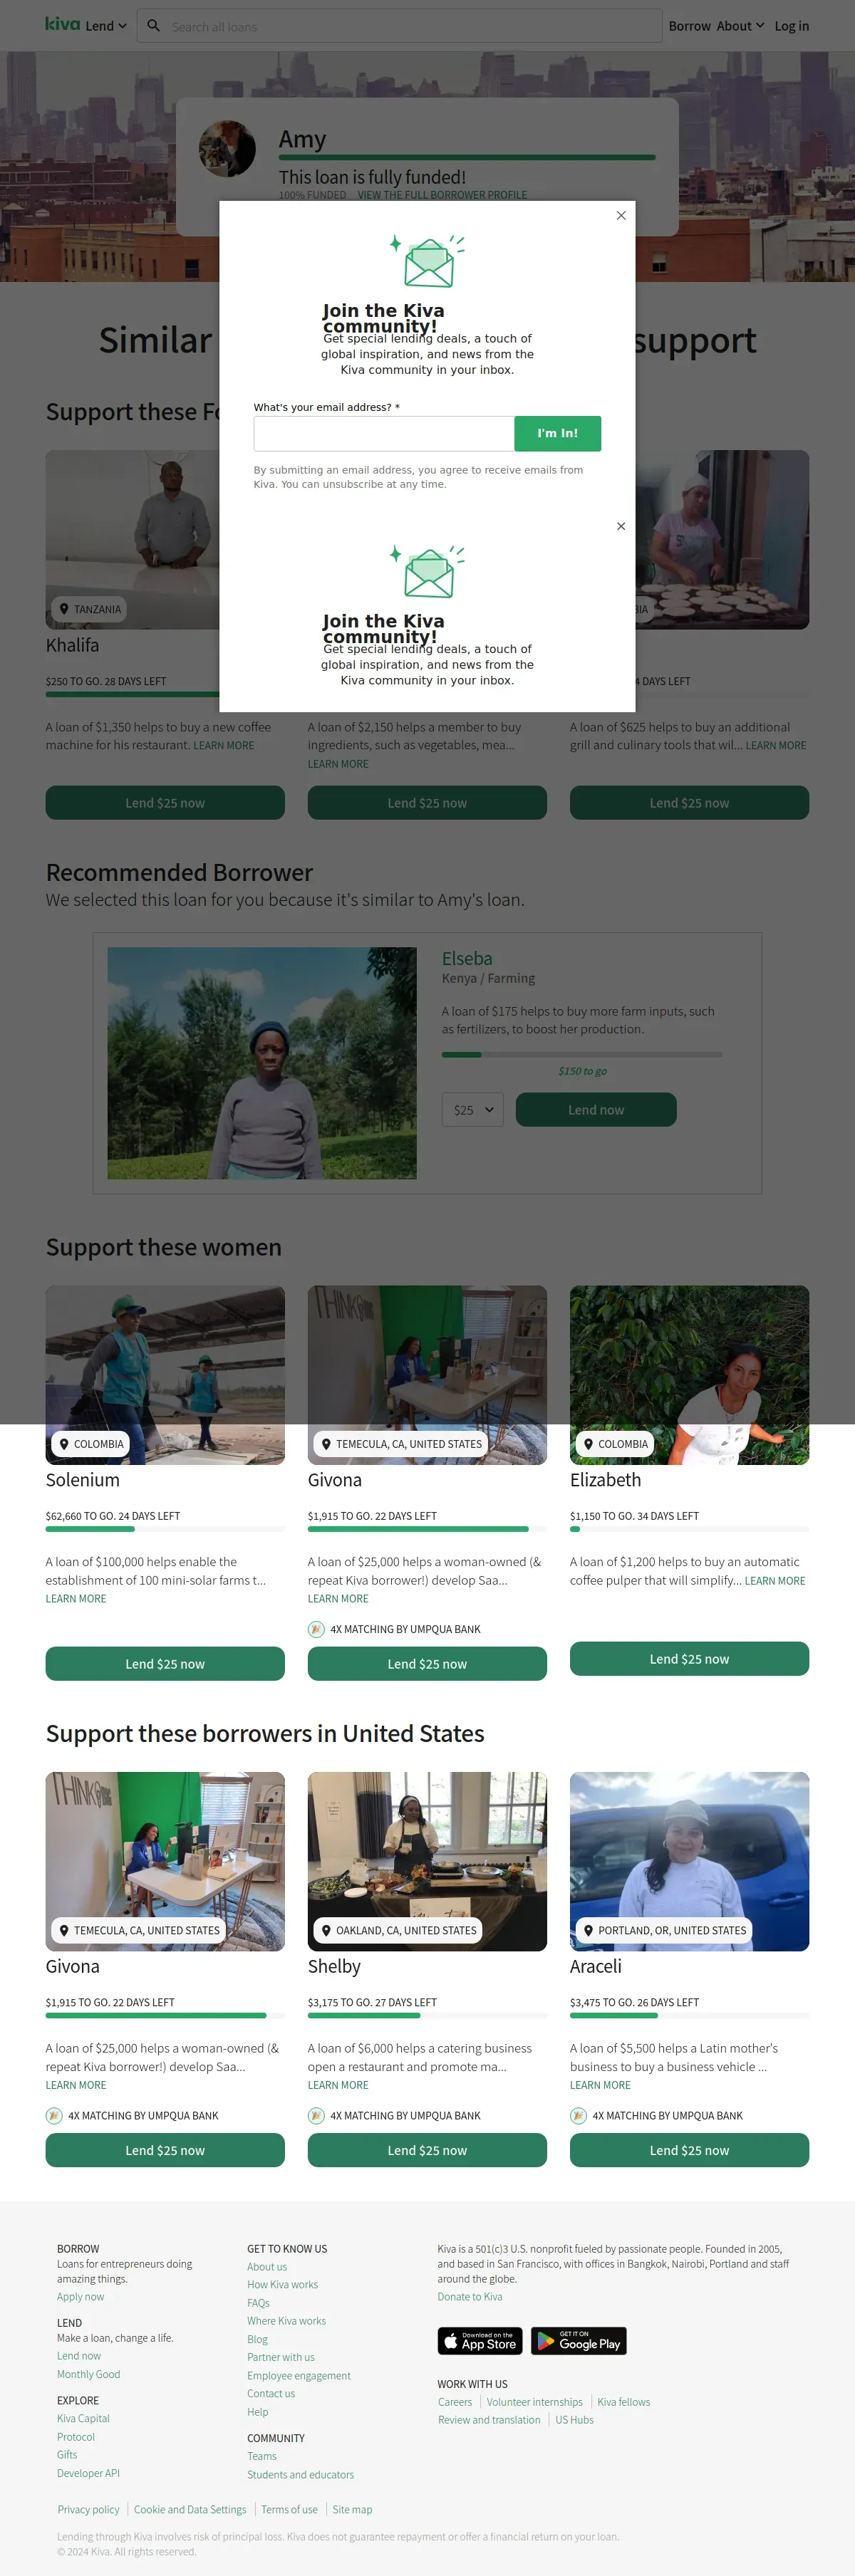This screenshot has width=855, height=2576.
Task: Click the email address input field
Action: tap(384, 433)
